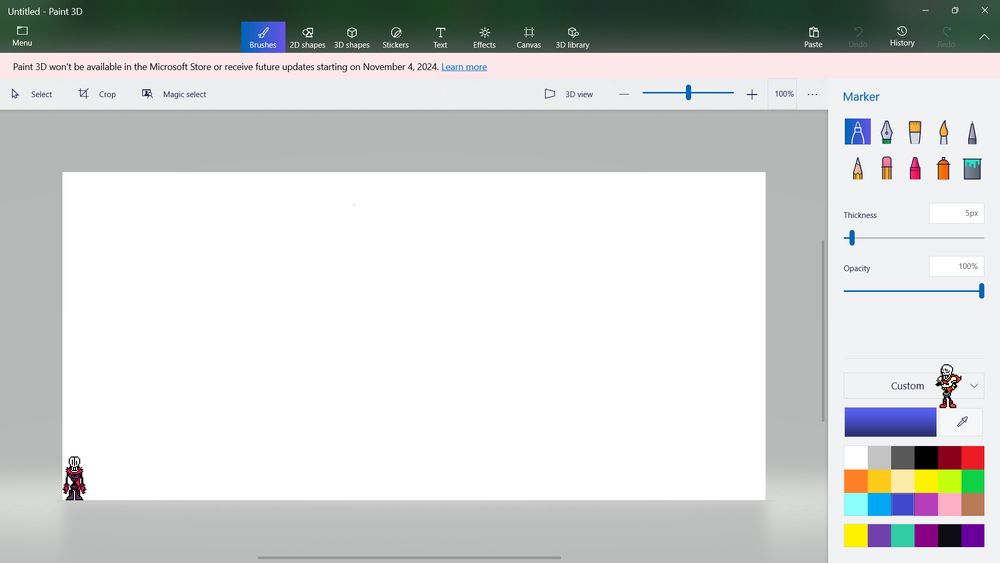
Task: Toggle 3D view mode
Action: 569,94
